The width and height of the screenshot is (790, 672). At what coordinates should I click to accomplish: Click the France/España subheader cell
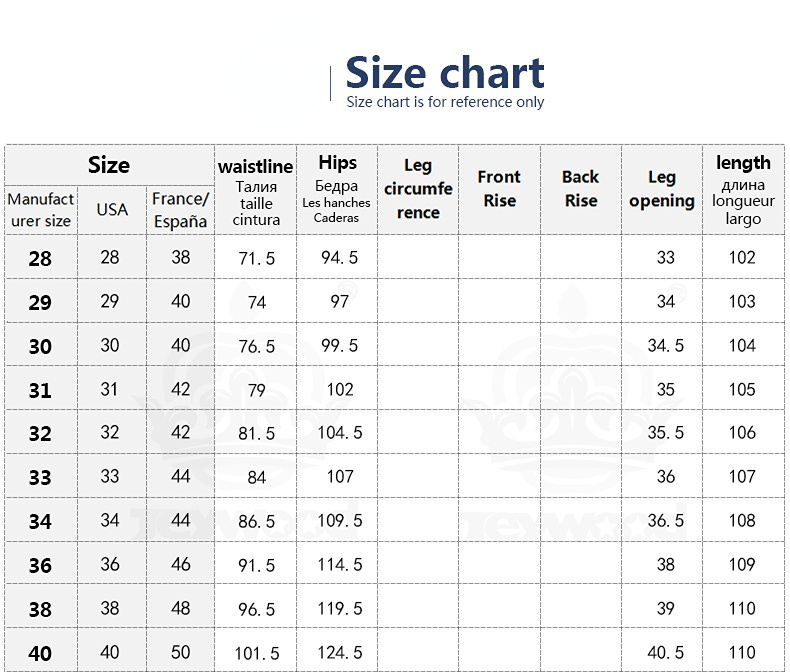click(x=180, y=211)
